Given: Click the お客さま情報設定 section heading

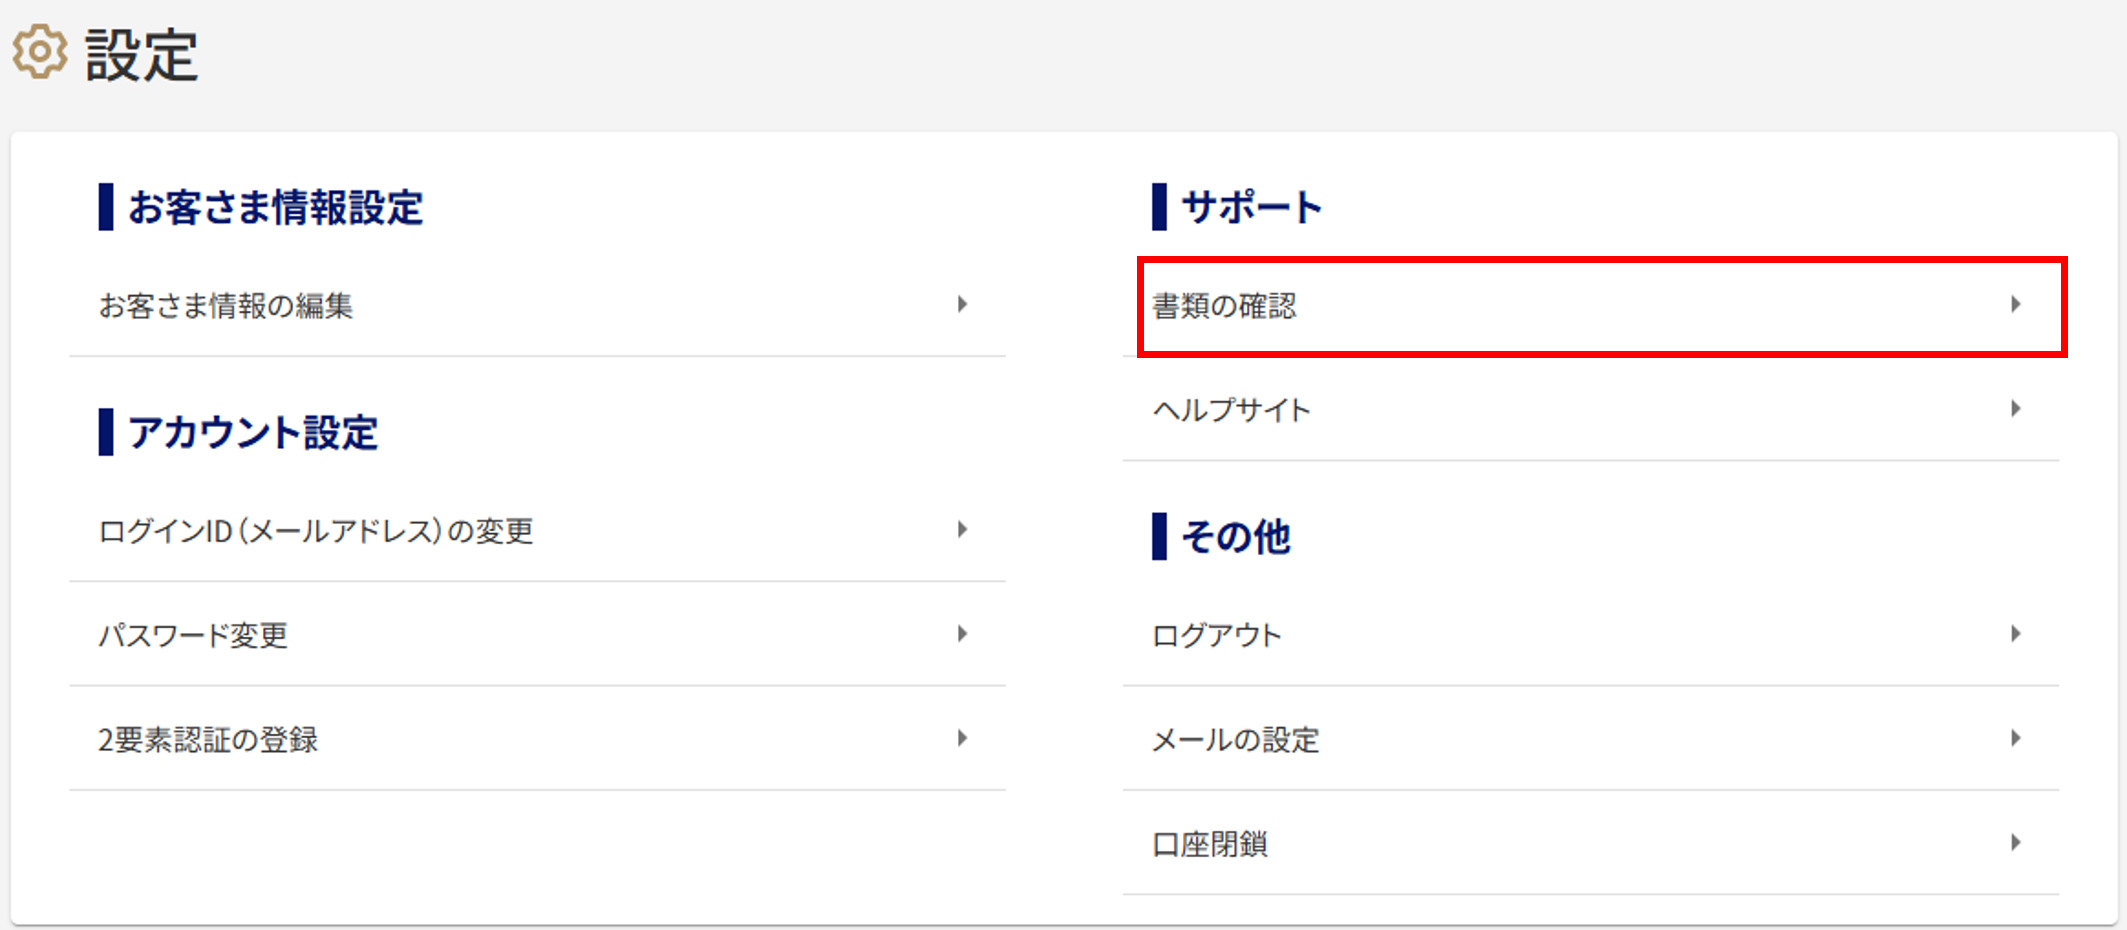Looking at the screenshot, I should point(275,207).
